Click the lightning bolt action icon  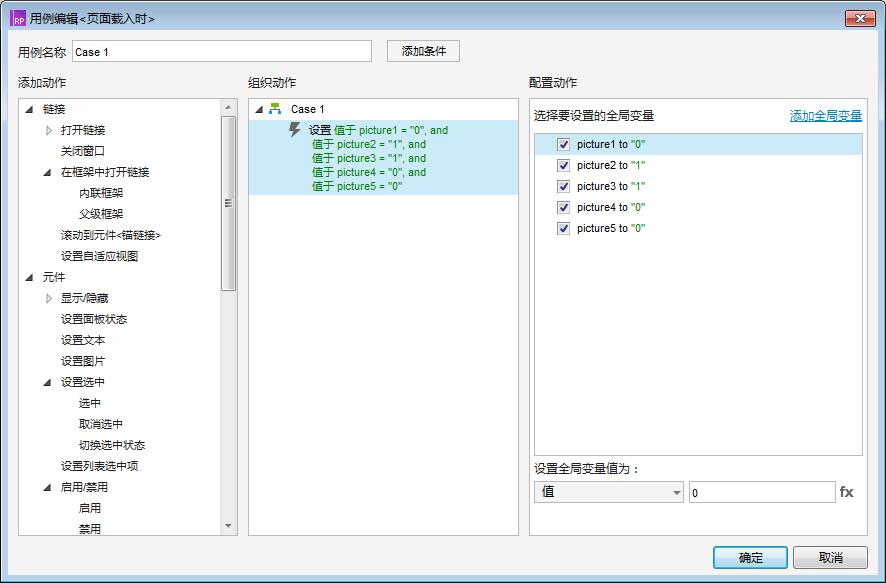coord(294,129)
